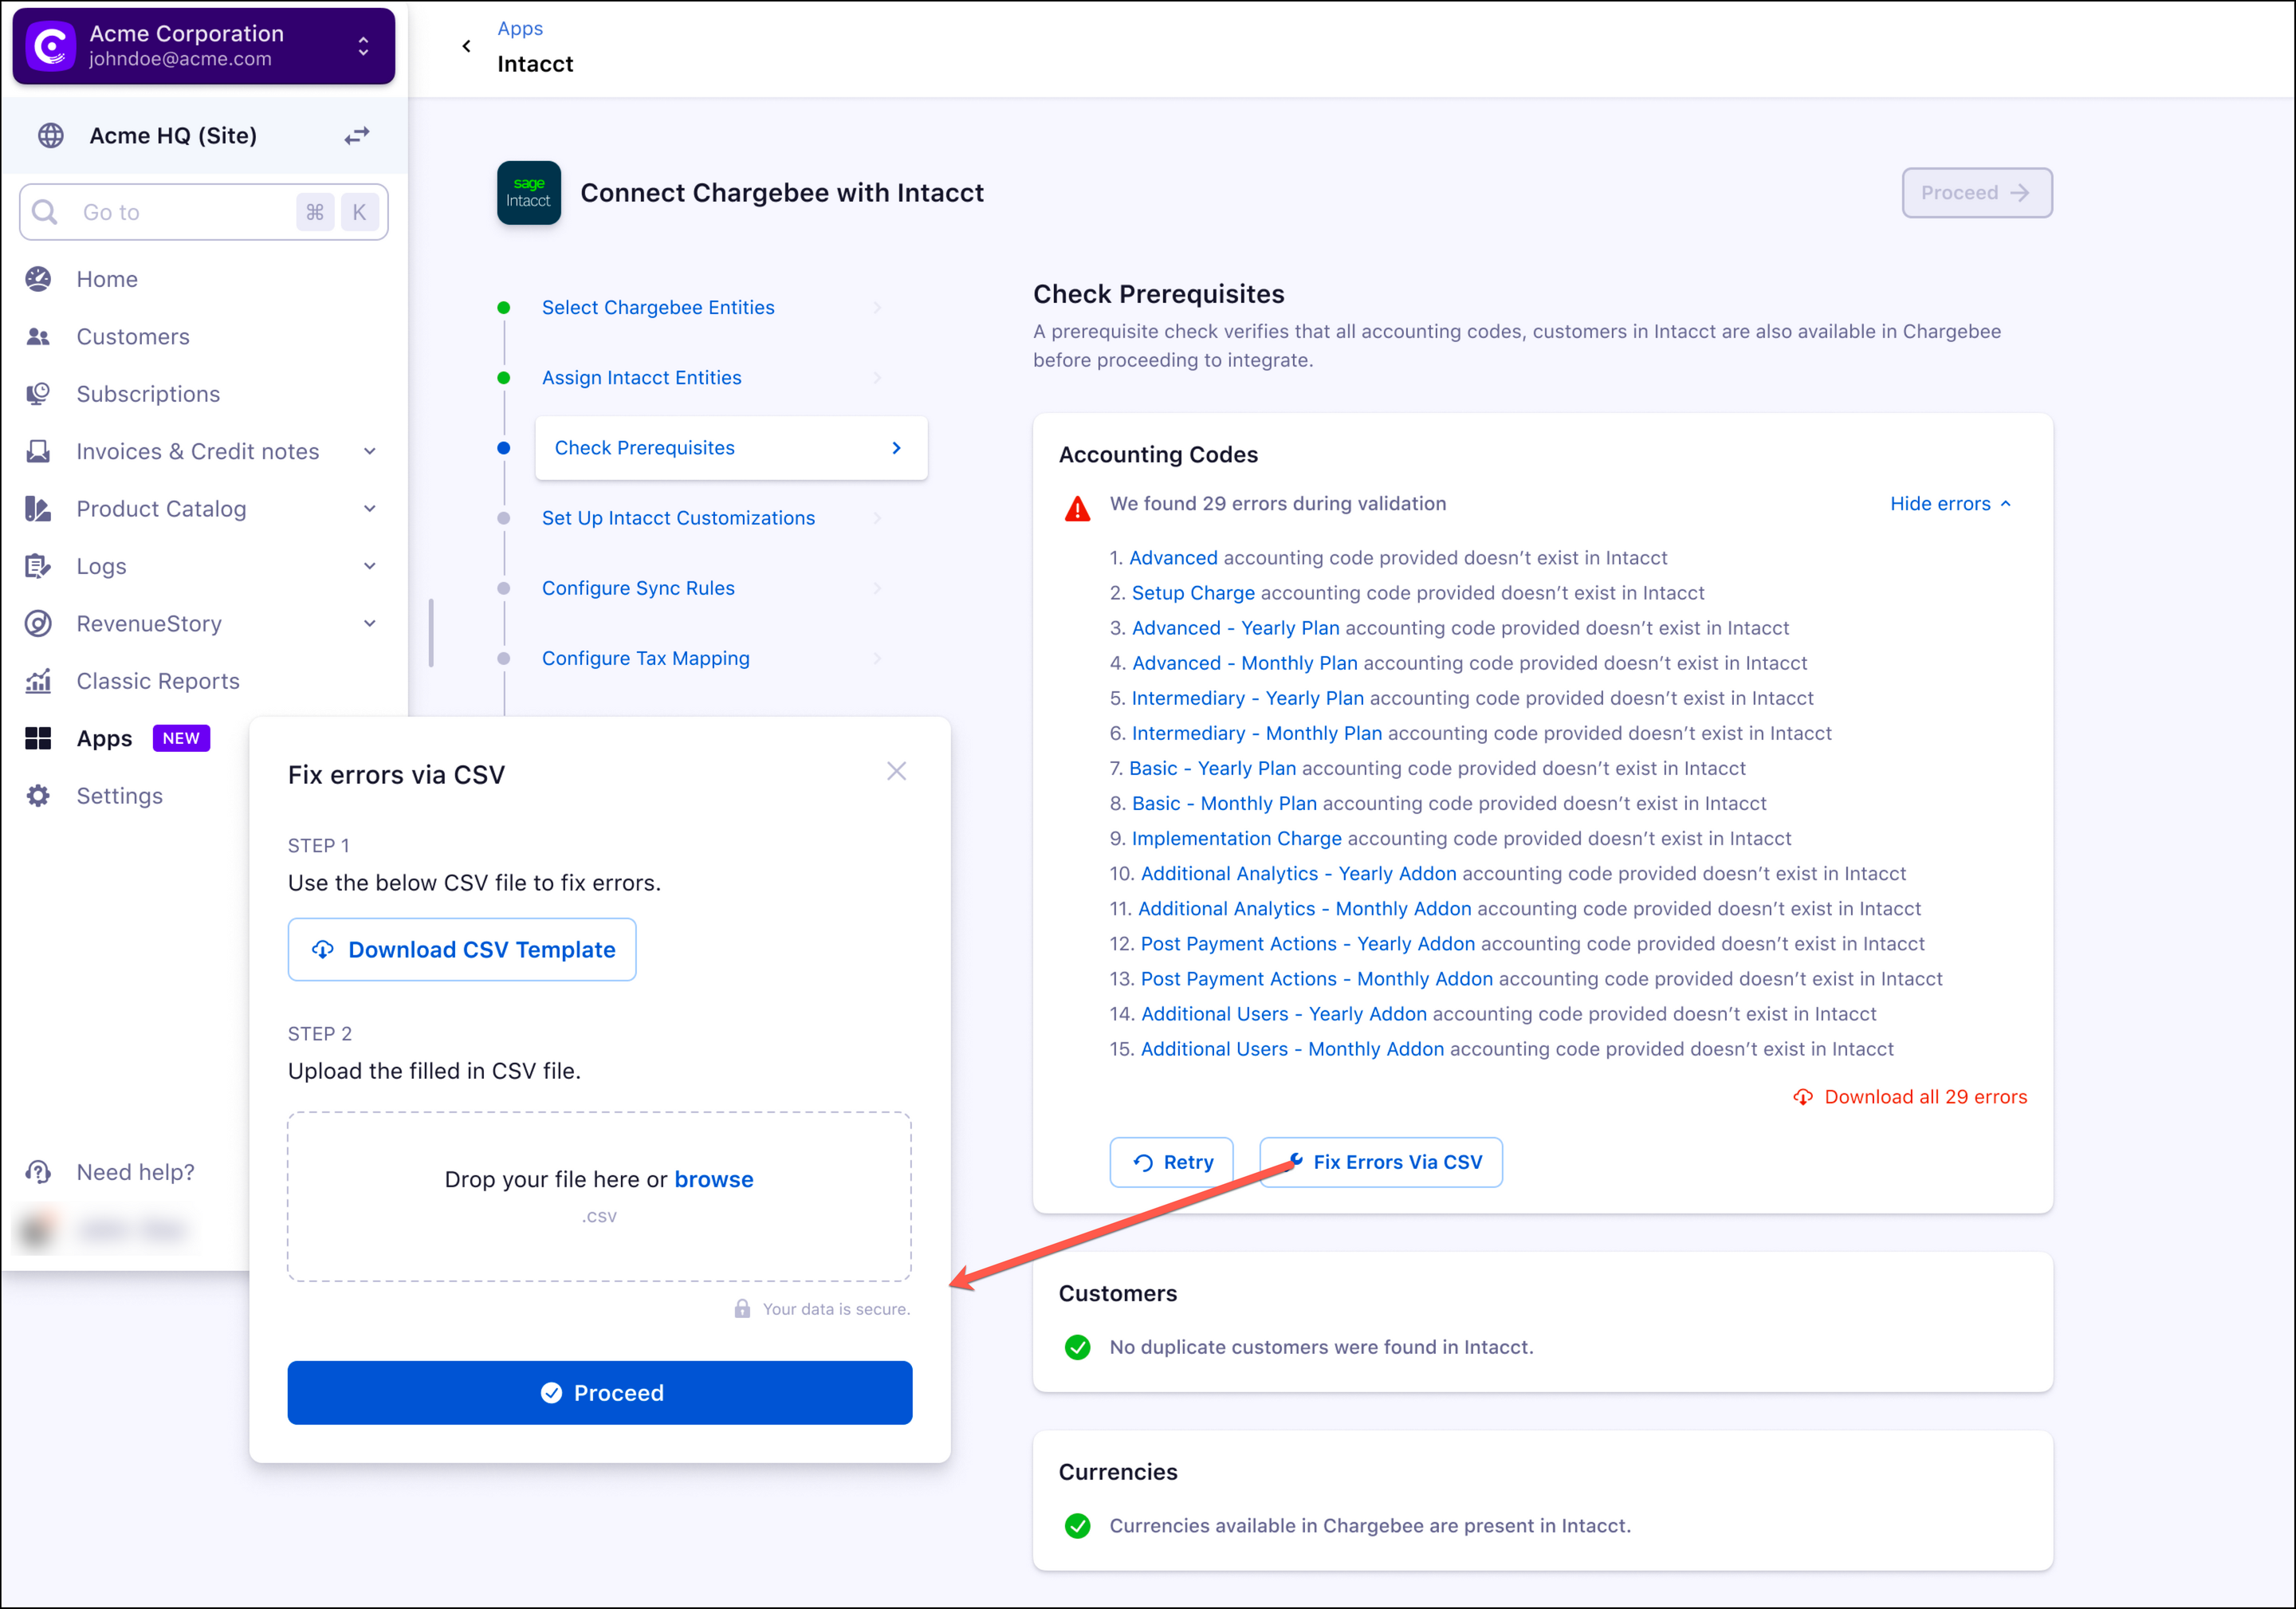Click the Retry button
This screenshot has width=2296, height=1609.
point(1171,1162)
